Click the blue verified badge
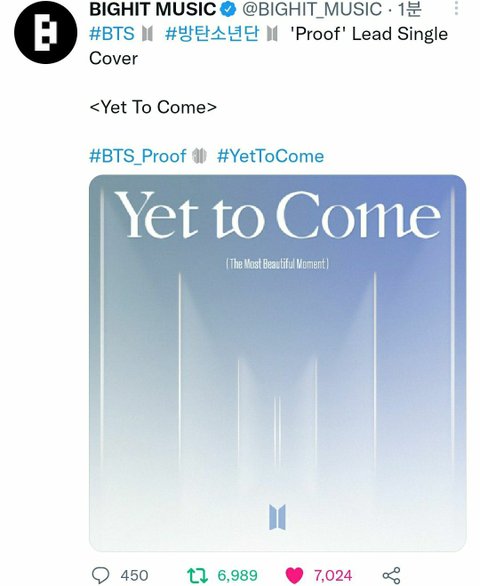 click(228, 9)
